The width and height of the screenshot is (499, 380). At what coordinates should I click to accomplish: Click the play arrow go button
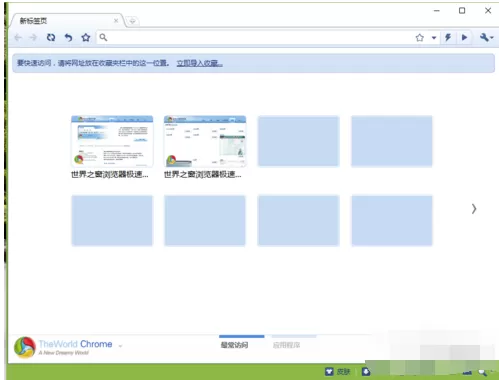[464, 37]
